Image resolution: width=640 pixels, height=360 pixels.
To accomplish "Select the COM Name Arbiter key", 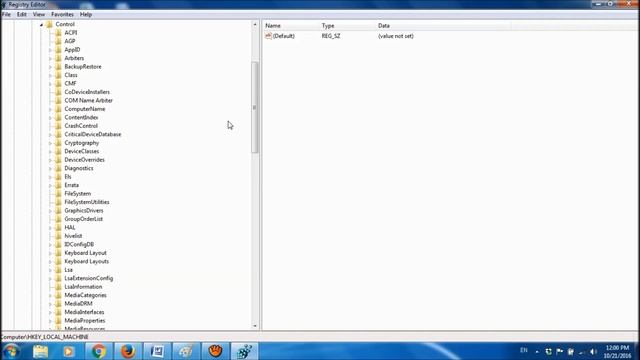I will (89, 100).
